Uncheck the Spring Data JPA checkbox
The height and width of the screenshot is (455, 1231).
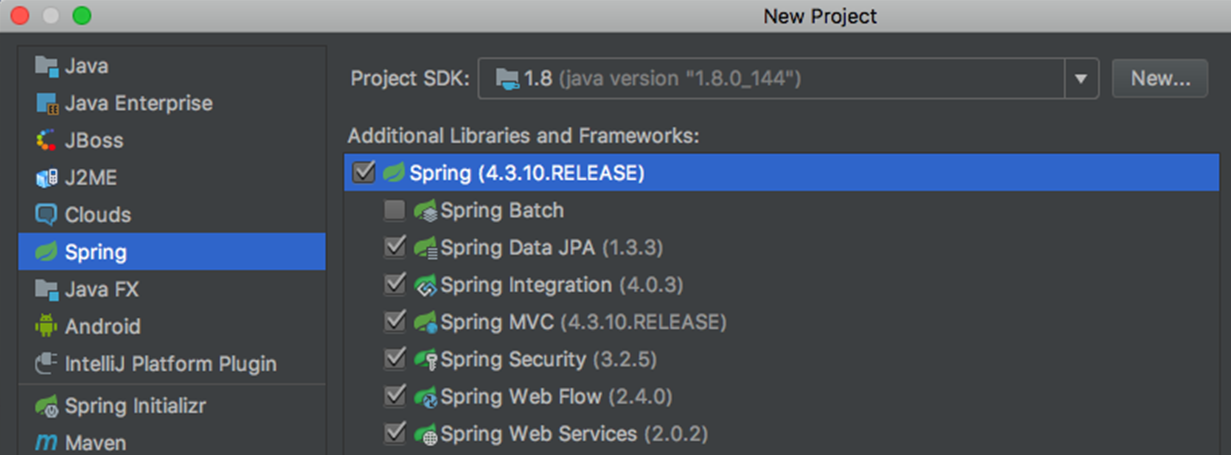395,247
